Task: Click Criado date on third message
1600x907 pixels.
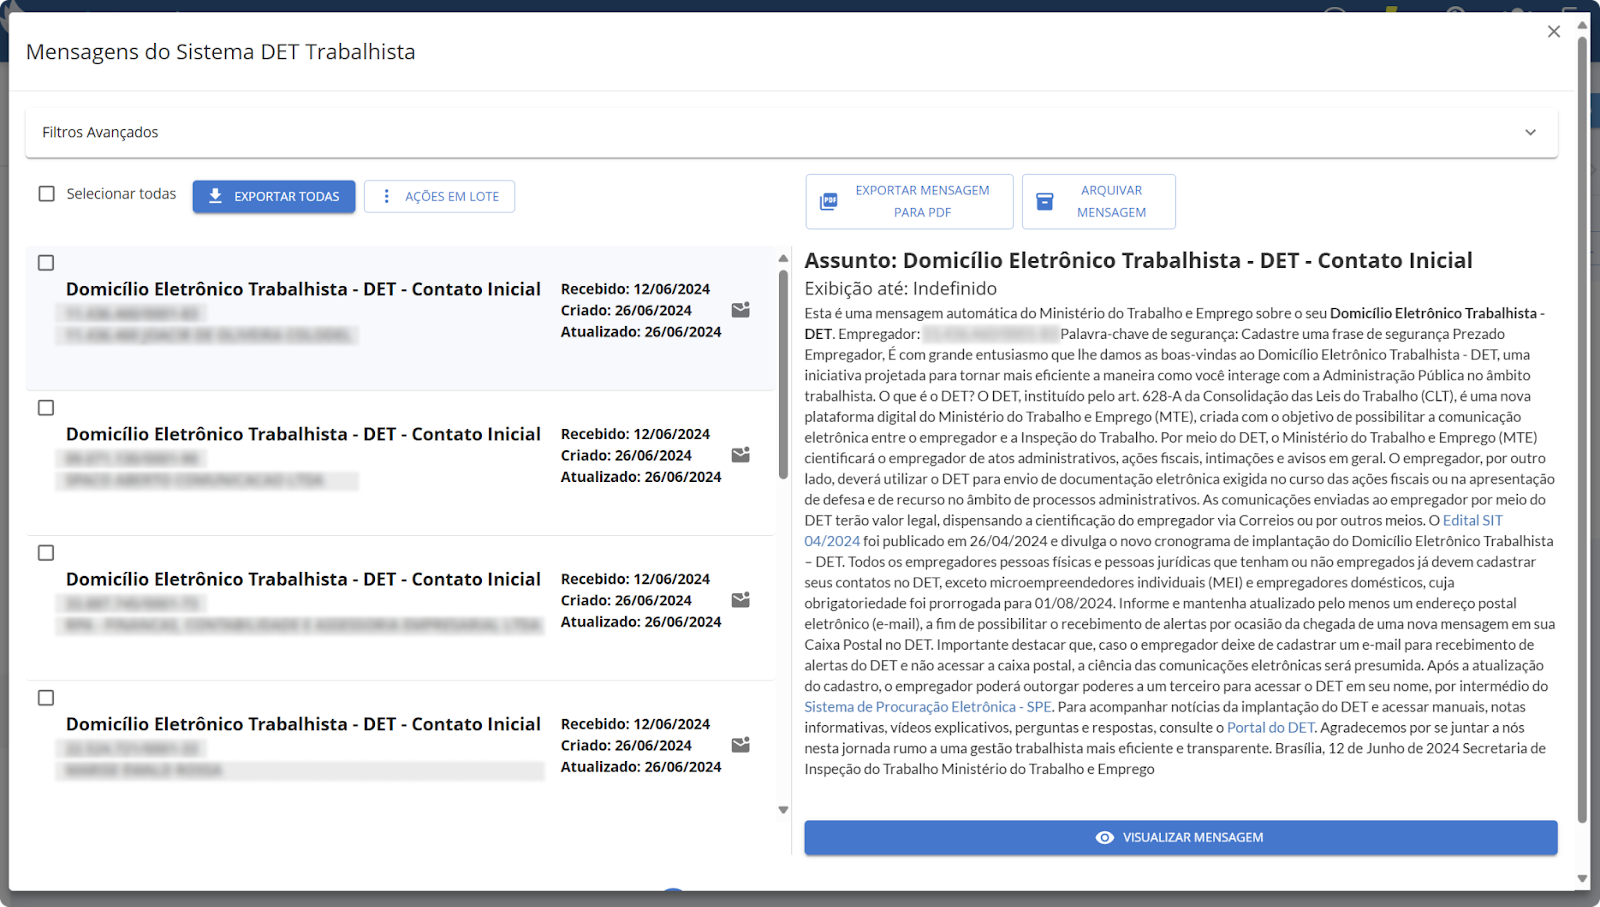Action: pyautogui.click(x=626, y=600)
